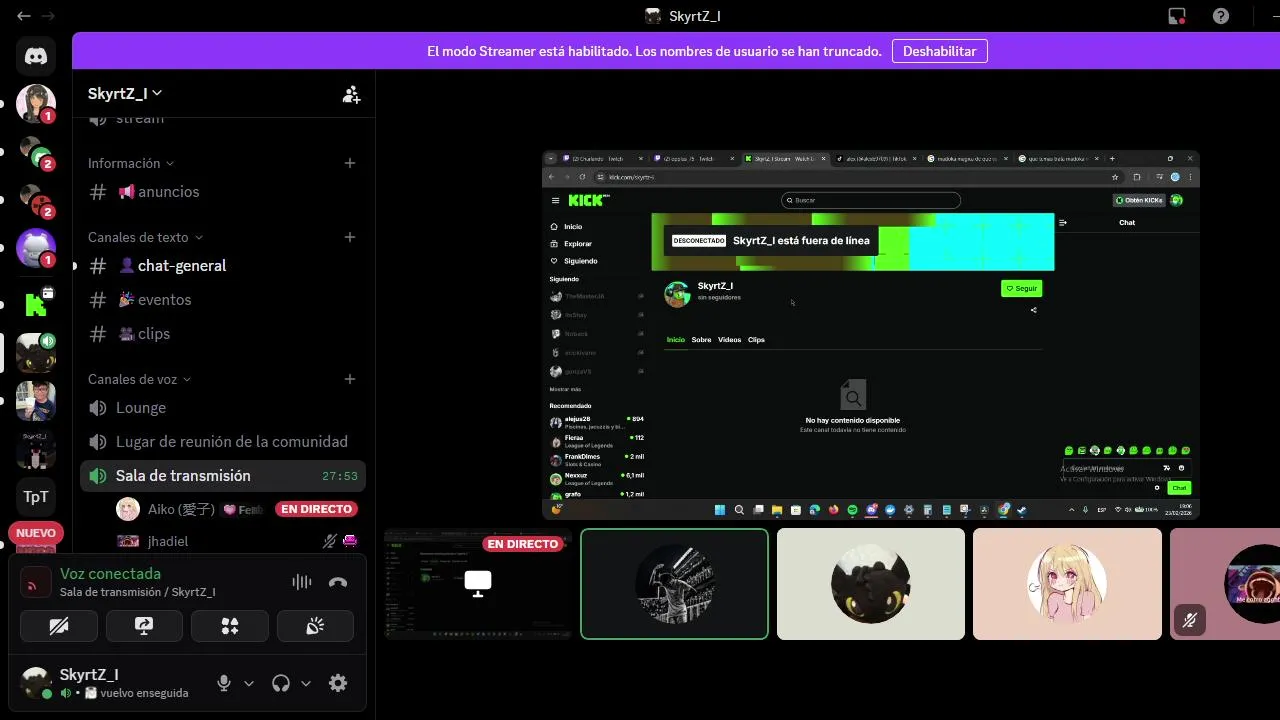This screenshot has height=720, width=1280.
Task: Click Obtén KICKs button in the stream
Action: 1140,200
